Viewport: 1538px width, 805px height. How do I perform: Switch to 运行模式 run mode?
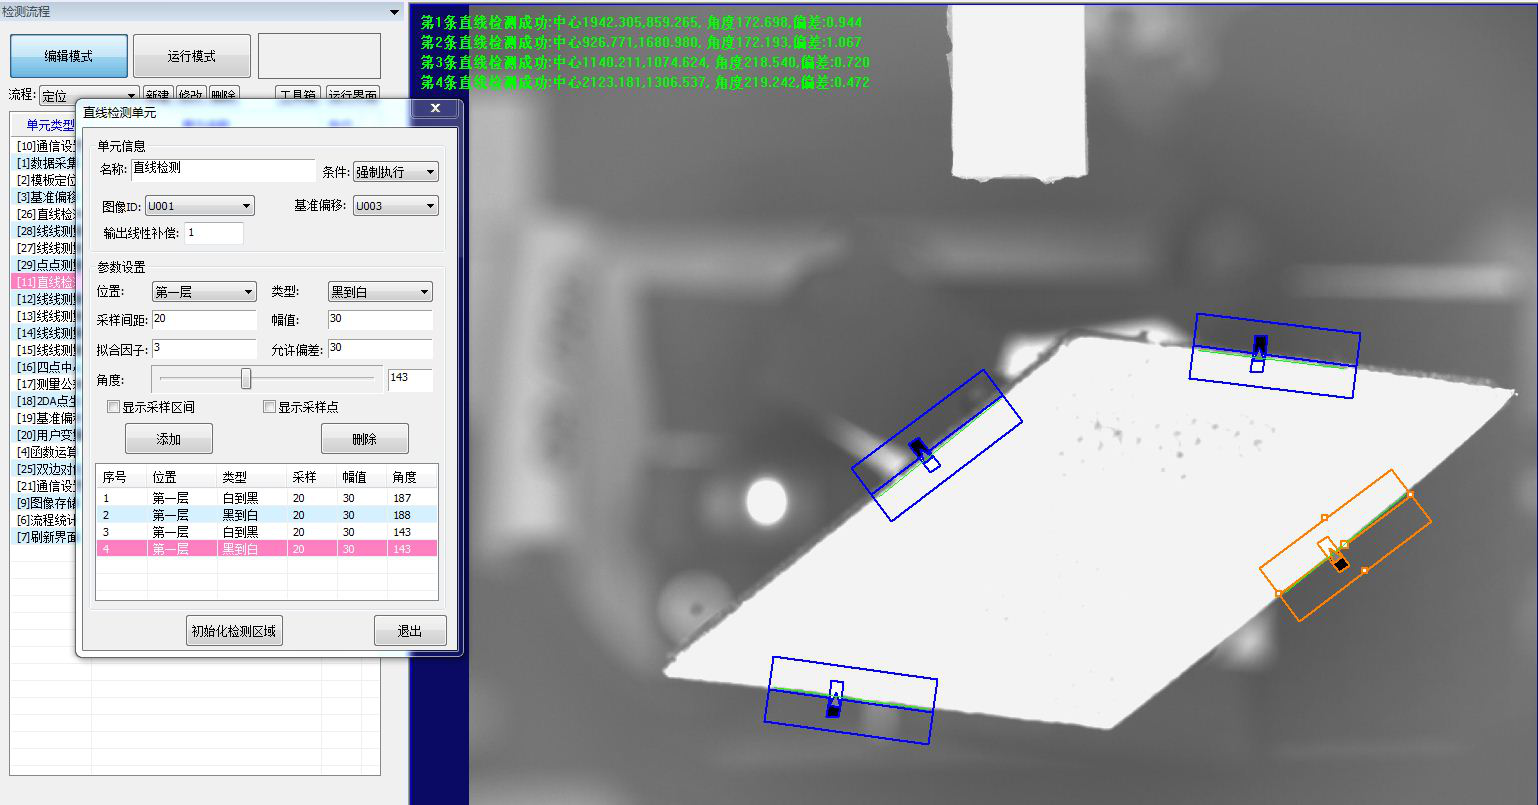[192, 56]
